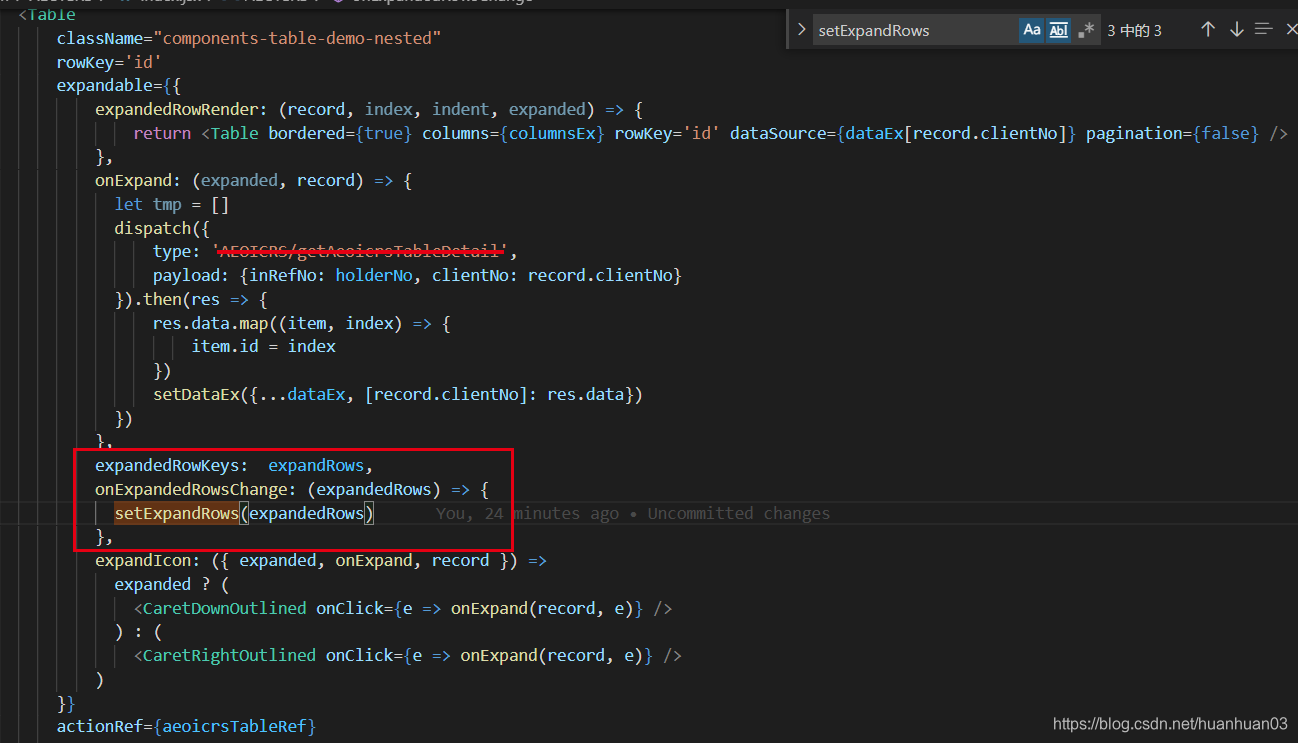
Task: Click 'expanded ? (' ternary line
Action: [x=172, y=585]
